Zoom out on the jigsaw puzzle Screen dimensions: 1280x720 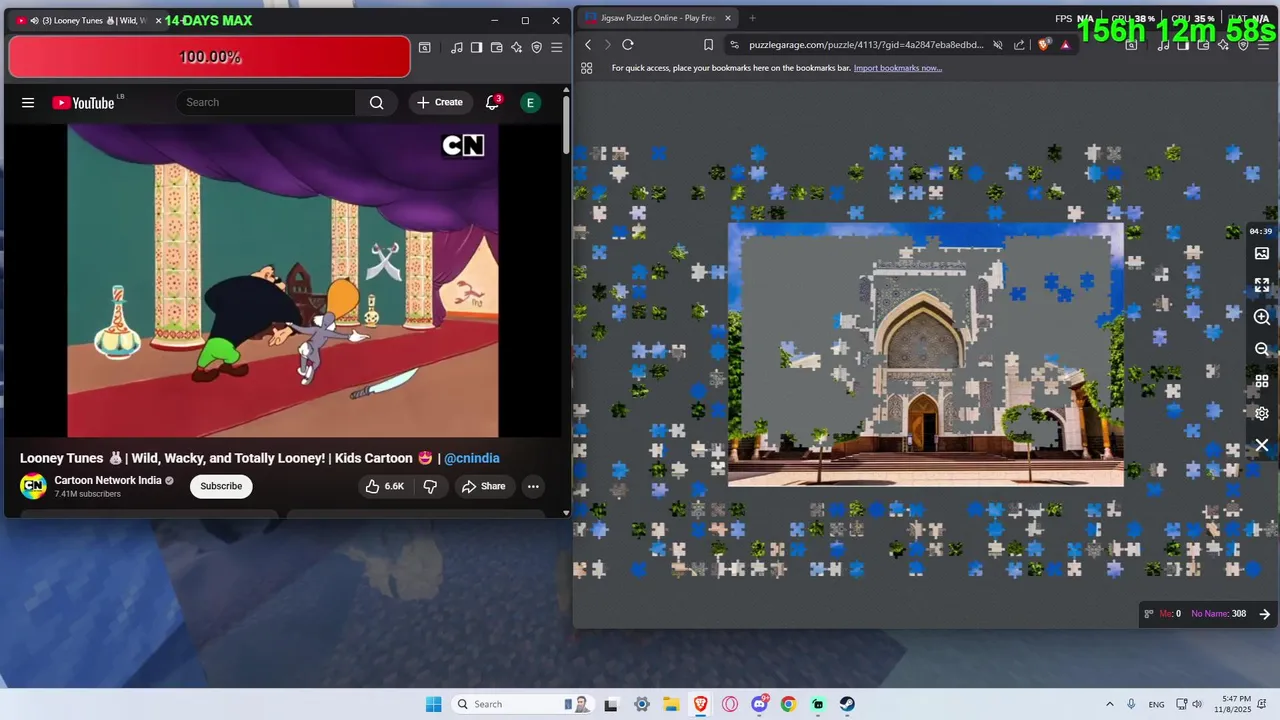click(x=1262, y=349)
